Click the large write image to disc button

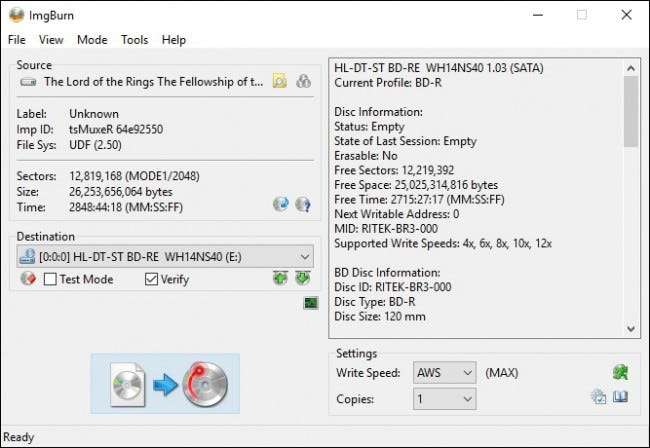[x=165, y=383]
